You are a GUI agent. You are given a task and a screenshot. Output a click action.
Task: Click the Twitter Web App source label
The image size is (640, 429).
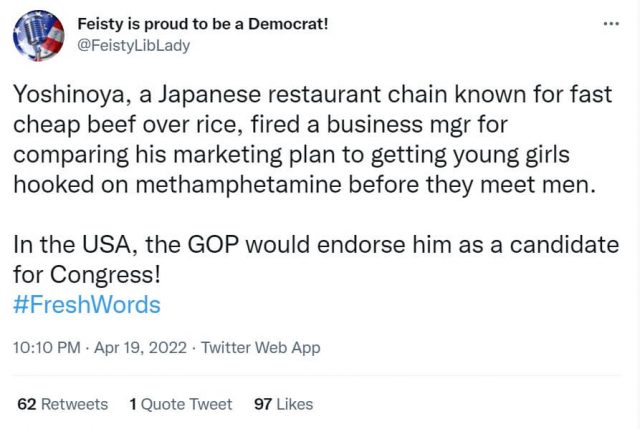tap(260, 348)
